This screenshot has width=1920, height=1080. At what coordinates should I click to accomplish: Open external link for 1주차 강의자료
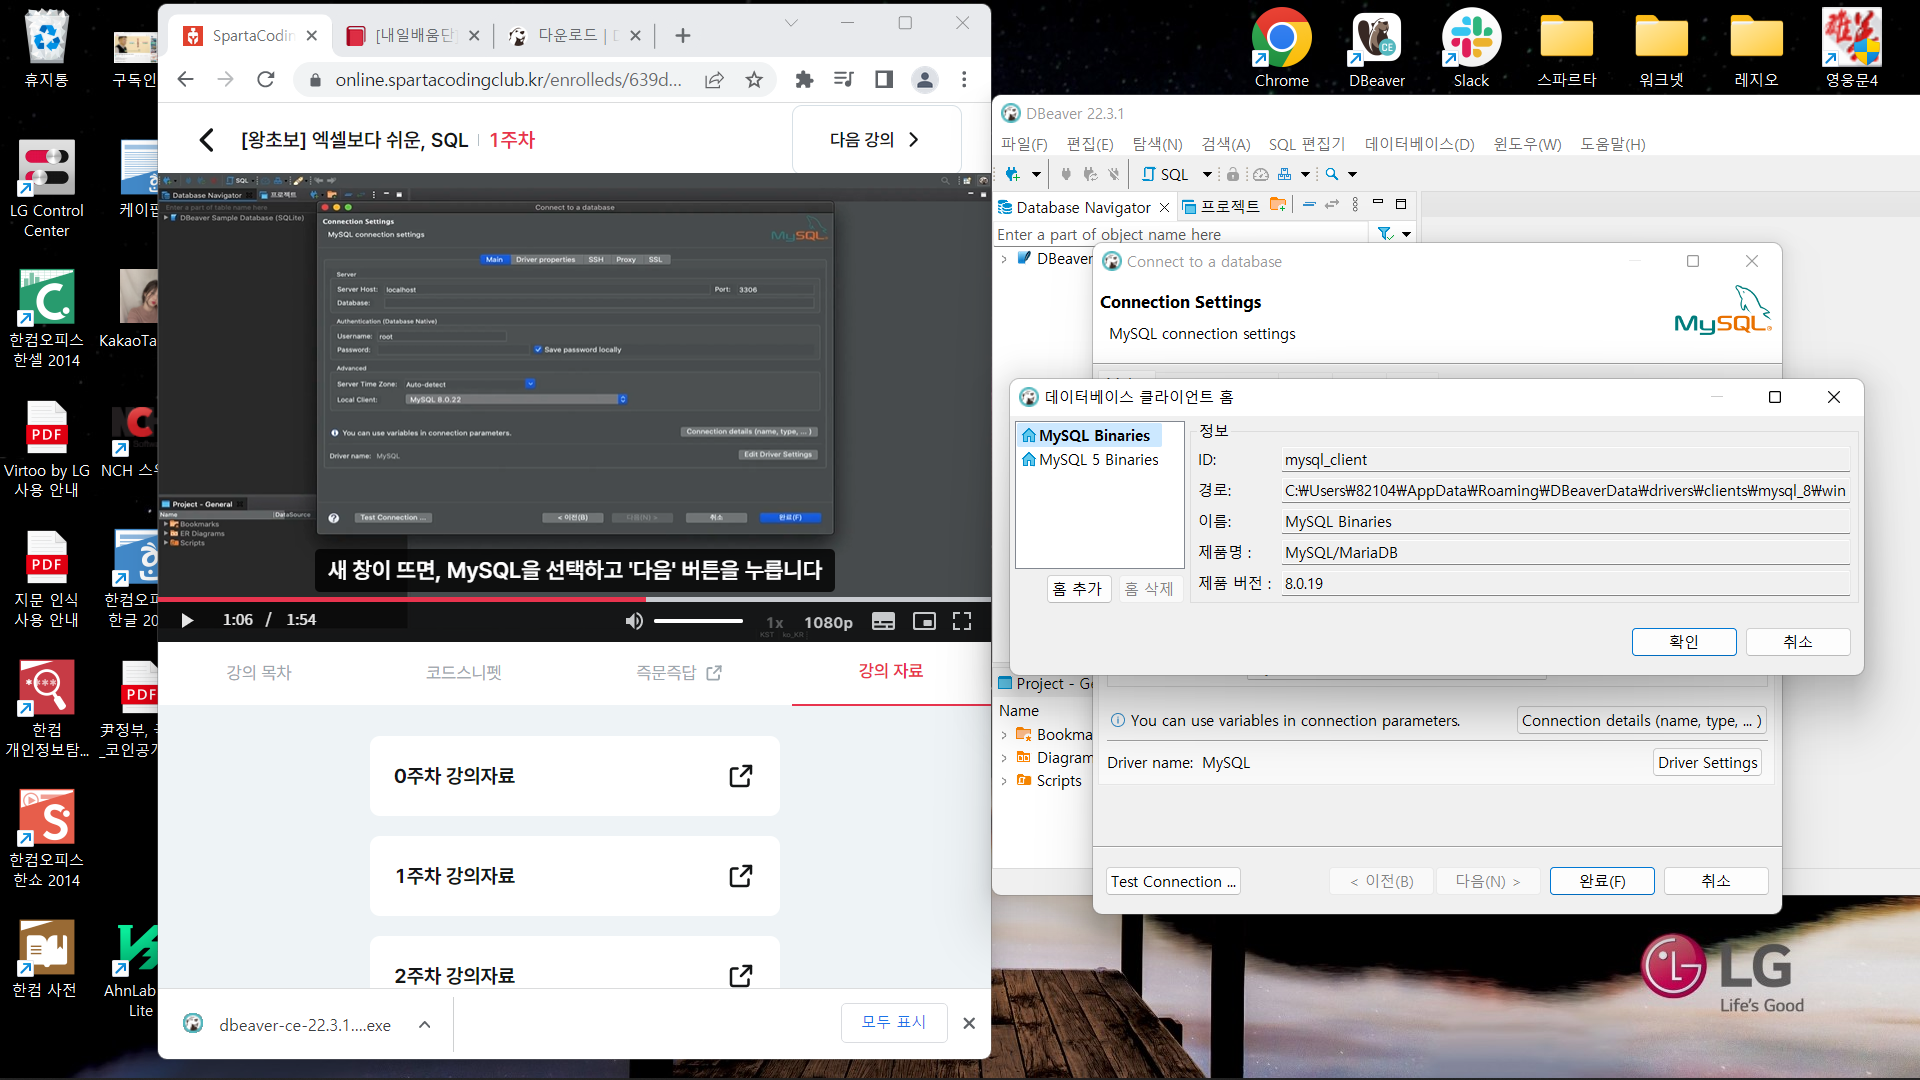point(741,876)
